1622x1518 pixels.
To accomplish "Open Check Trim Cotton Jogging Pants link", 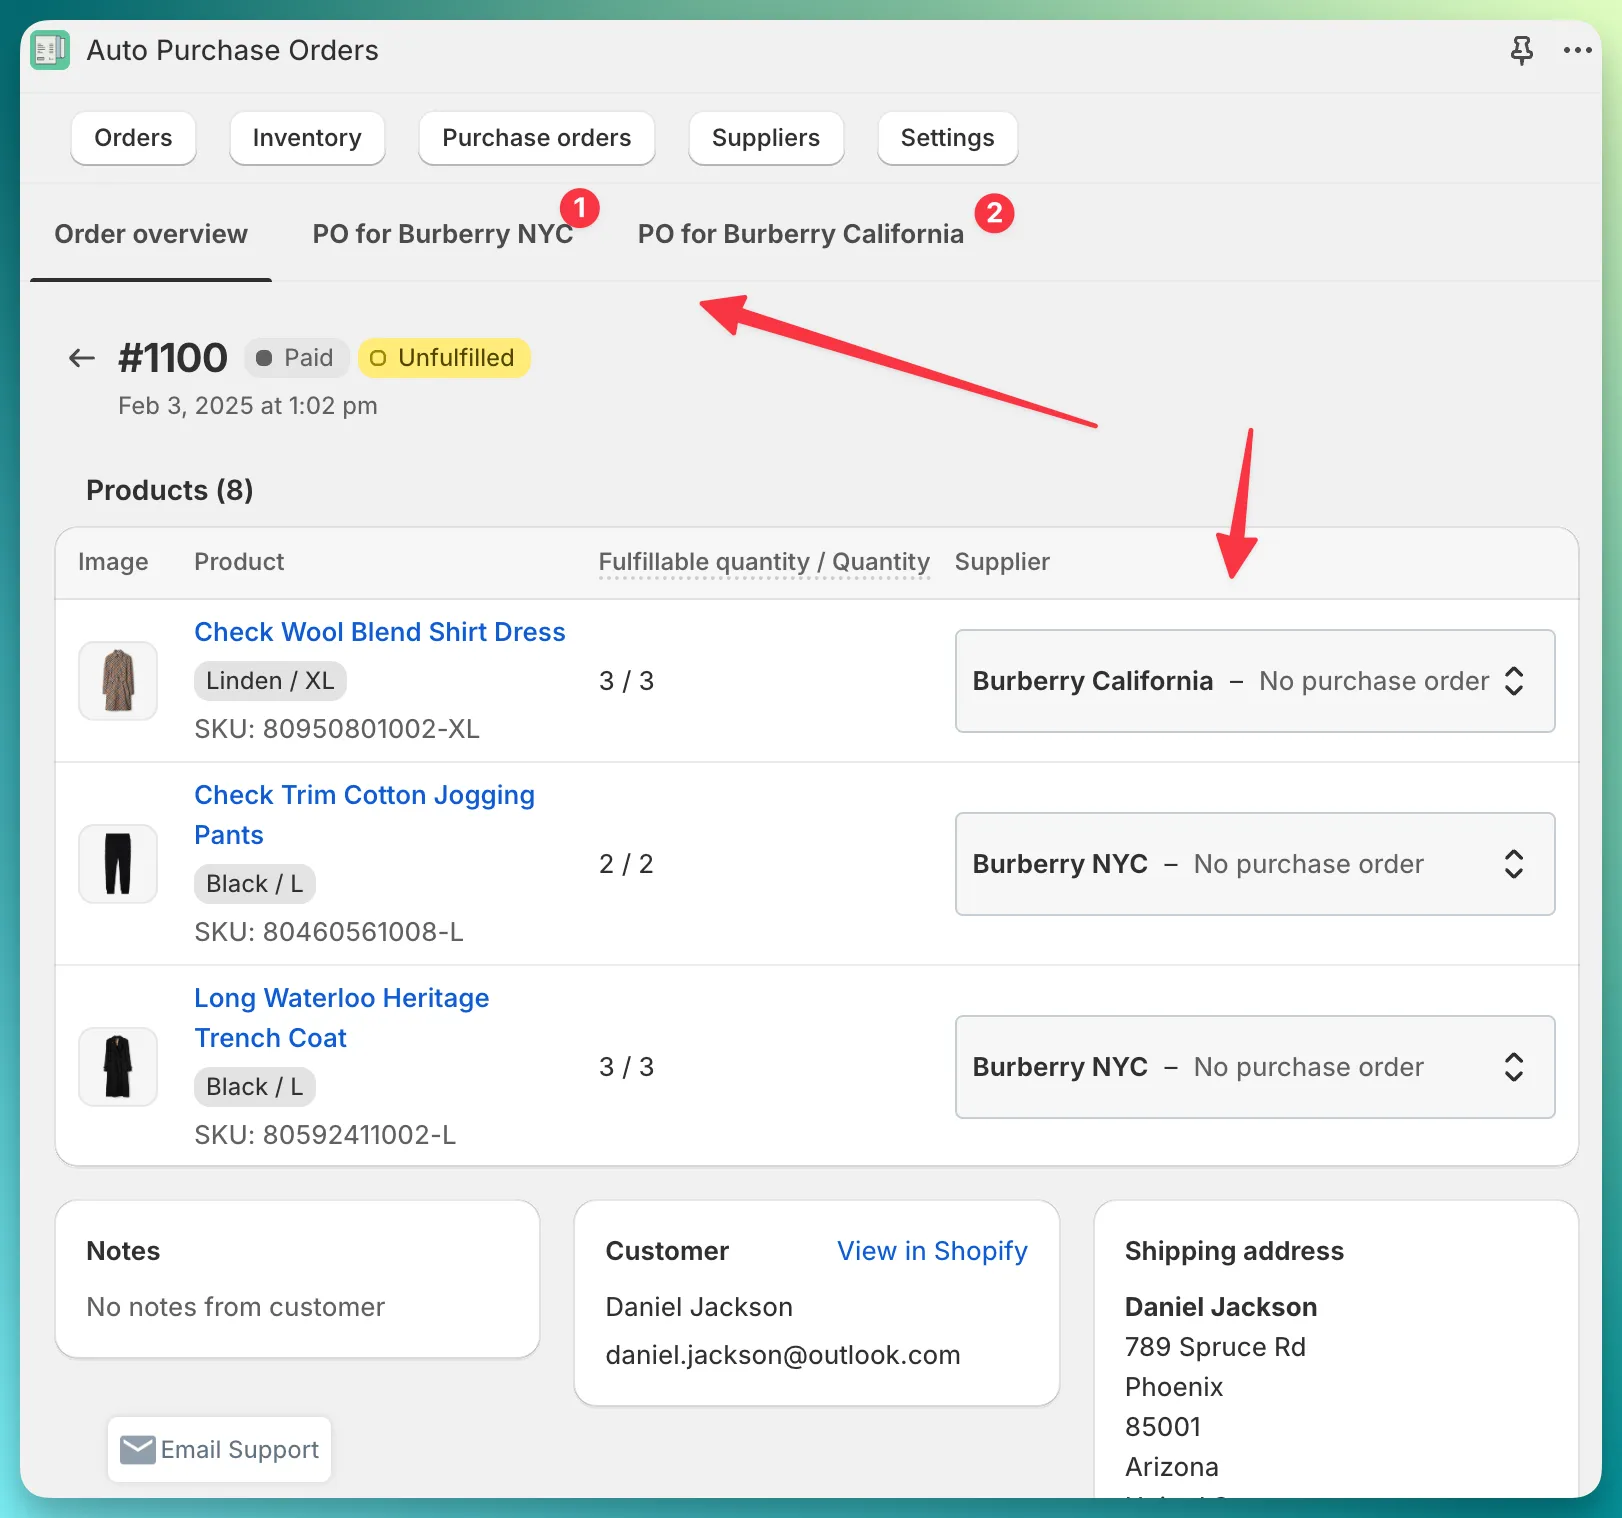I will tap(365, 815).
